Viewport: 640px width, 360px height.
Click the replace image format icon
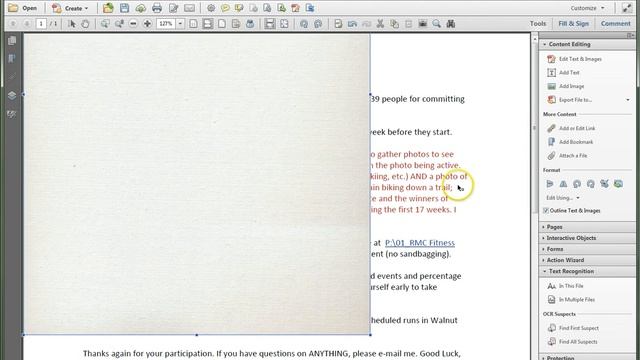(618, 184)
